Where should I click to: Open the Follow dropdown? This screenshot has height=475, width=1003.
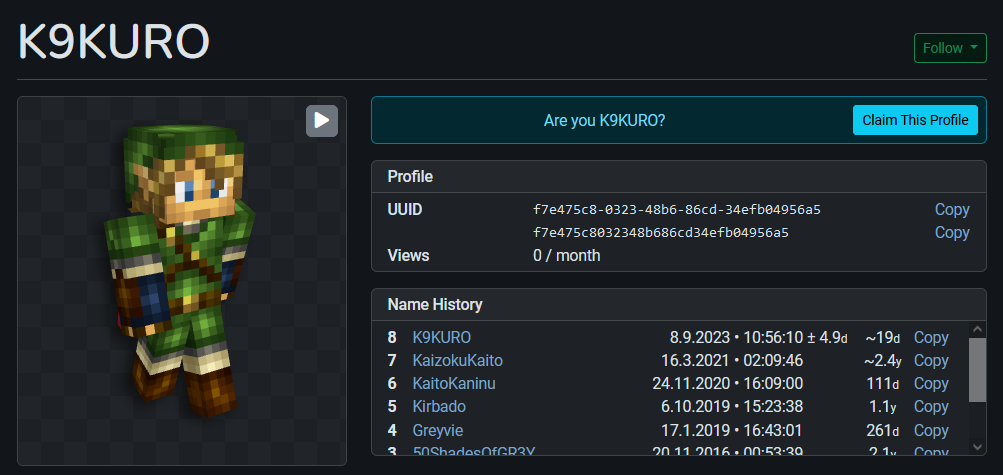pyautogui.click(x=950, y=48)
